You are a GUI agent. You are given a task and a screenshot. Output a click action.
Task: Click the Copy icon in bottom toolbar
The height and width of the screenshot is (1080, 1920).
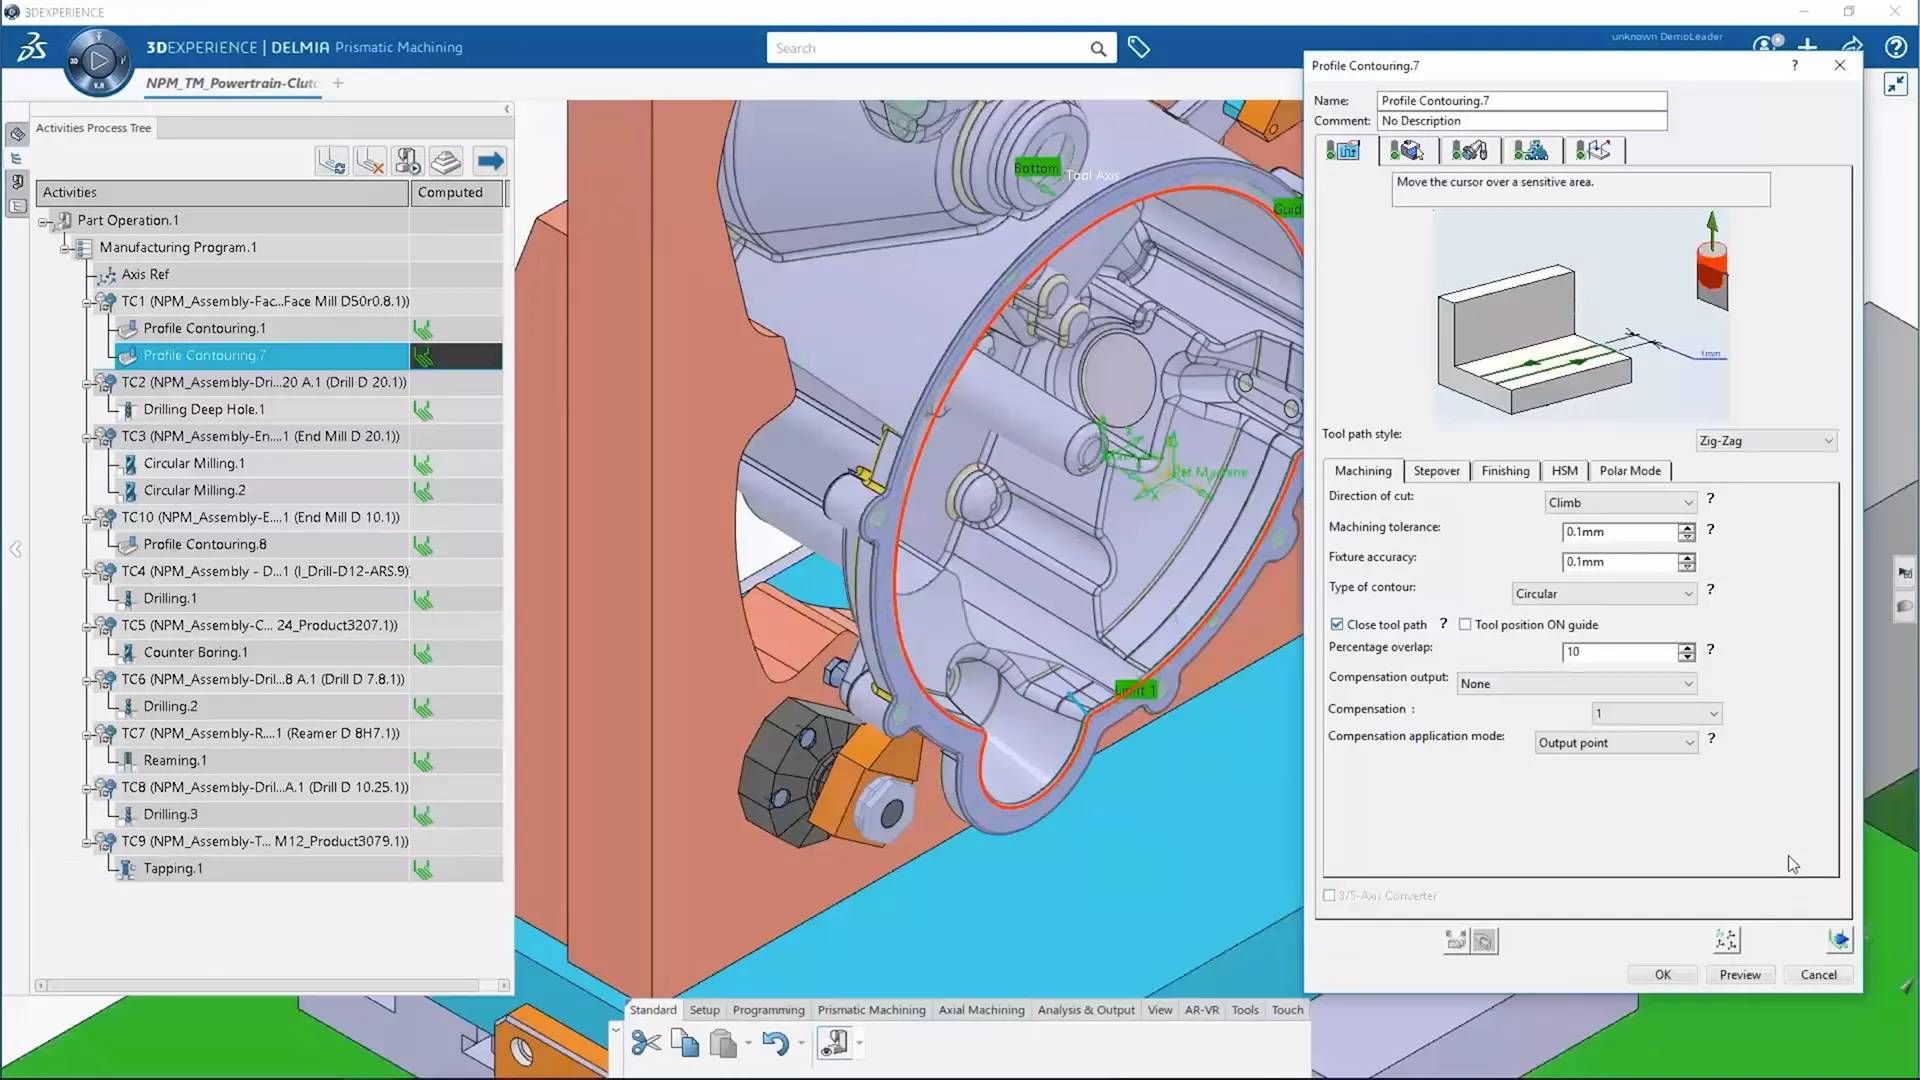point(685,1044)
